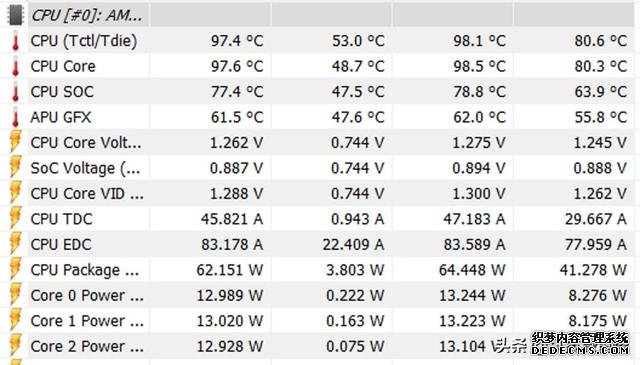Click the CPU chip icon in header row
The width and height of the screenshot is (640, 365).
pyautogui.click(x=16, y=15)
